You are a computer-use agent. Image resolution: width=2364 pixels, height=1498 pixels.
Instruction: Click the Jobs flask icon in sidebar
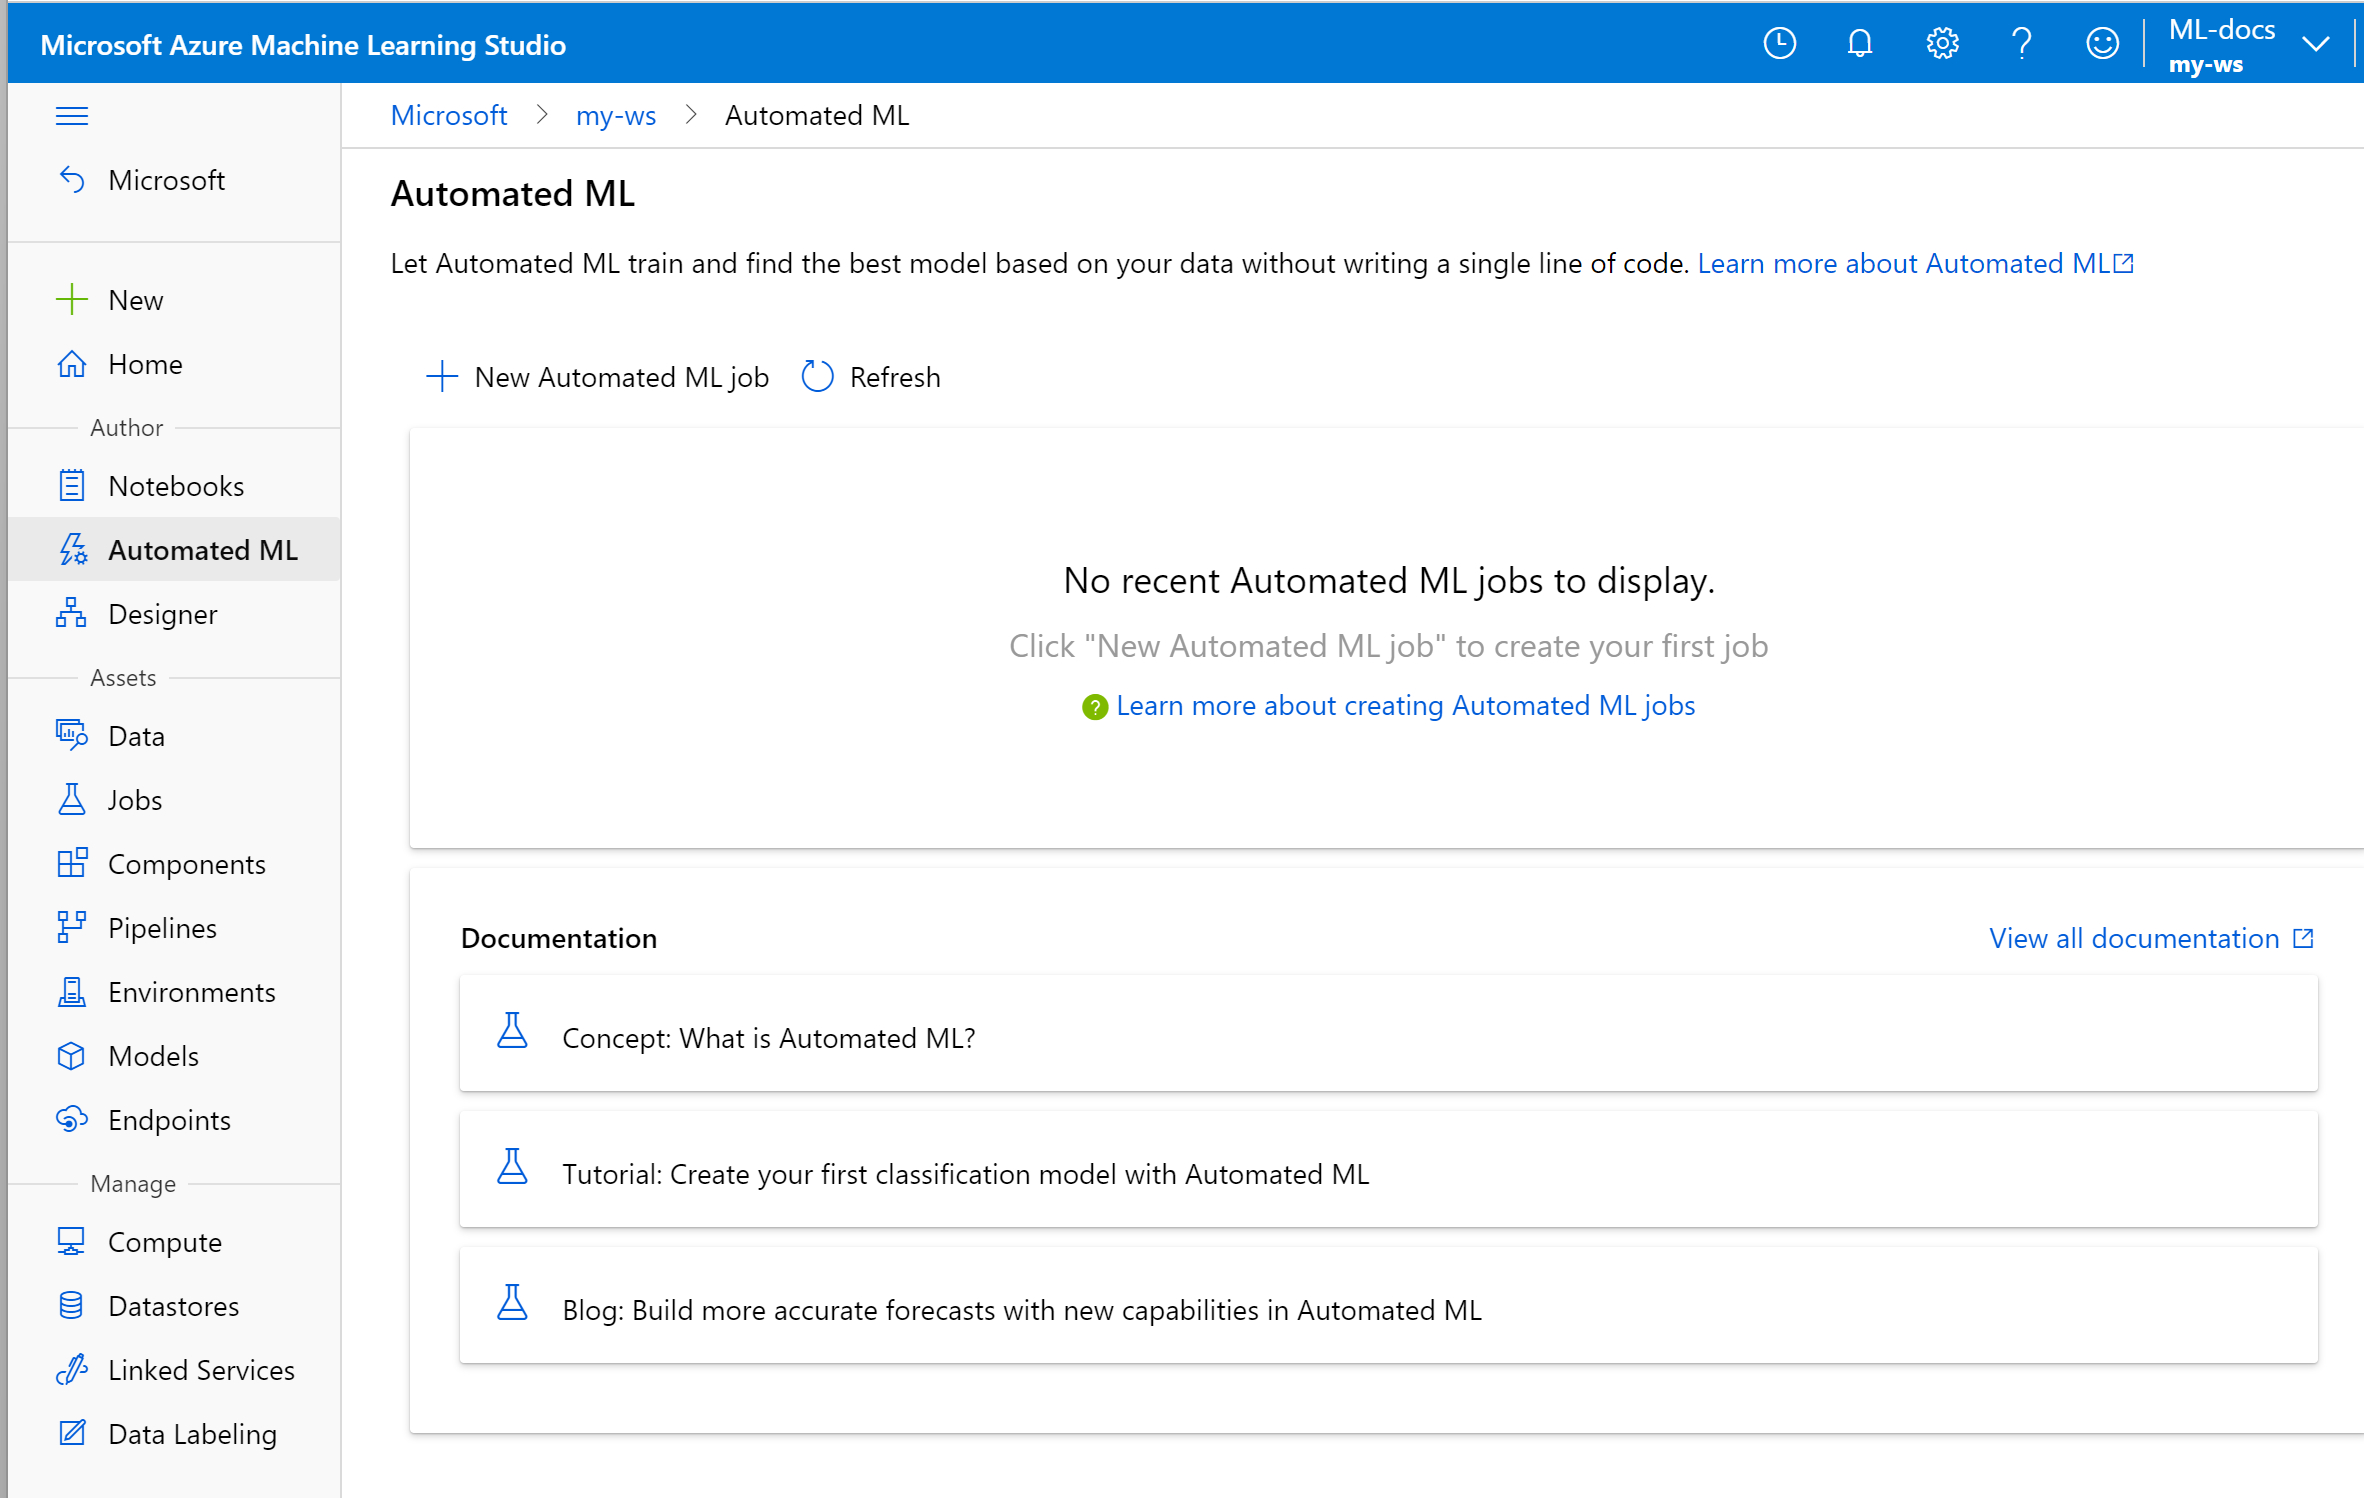(72, 800)
